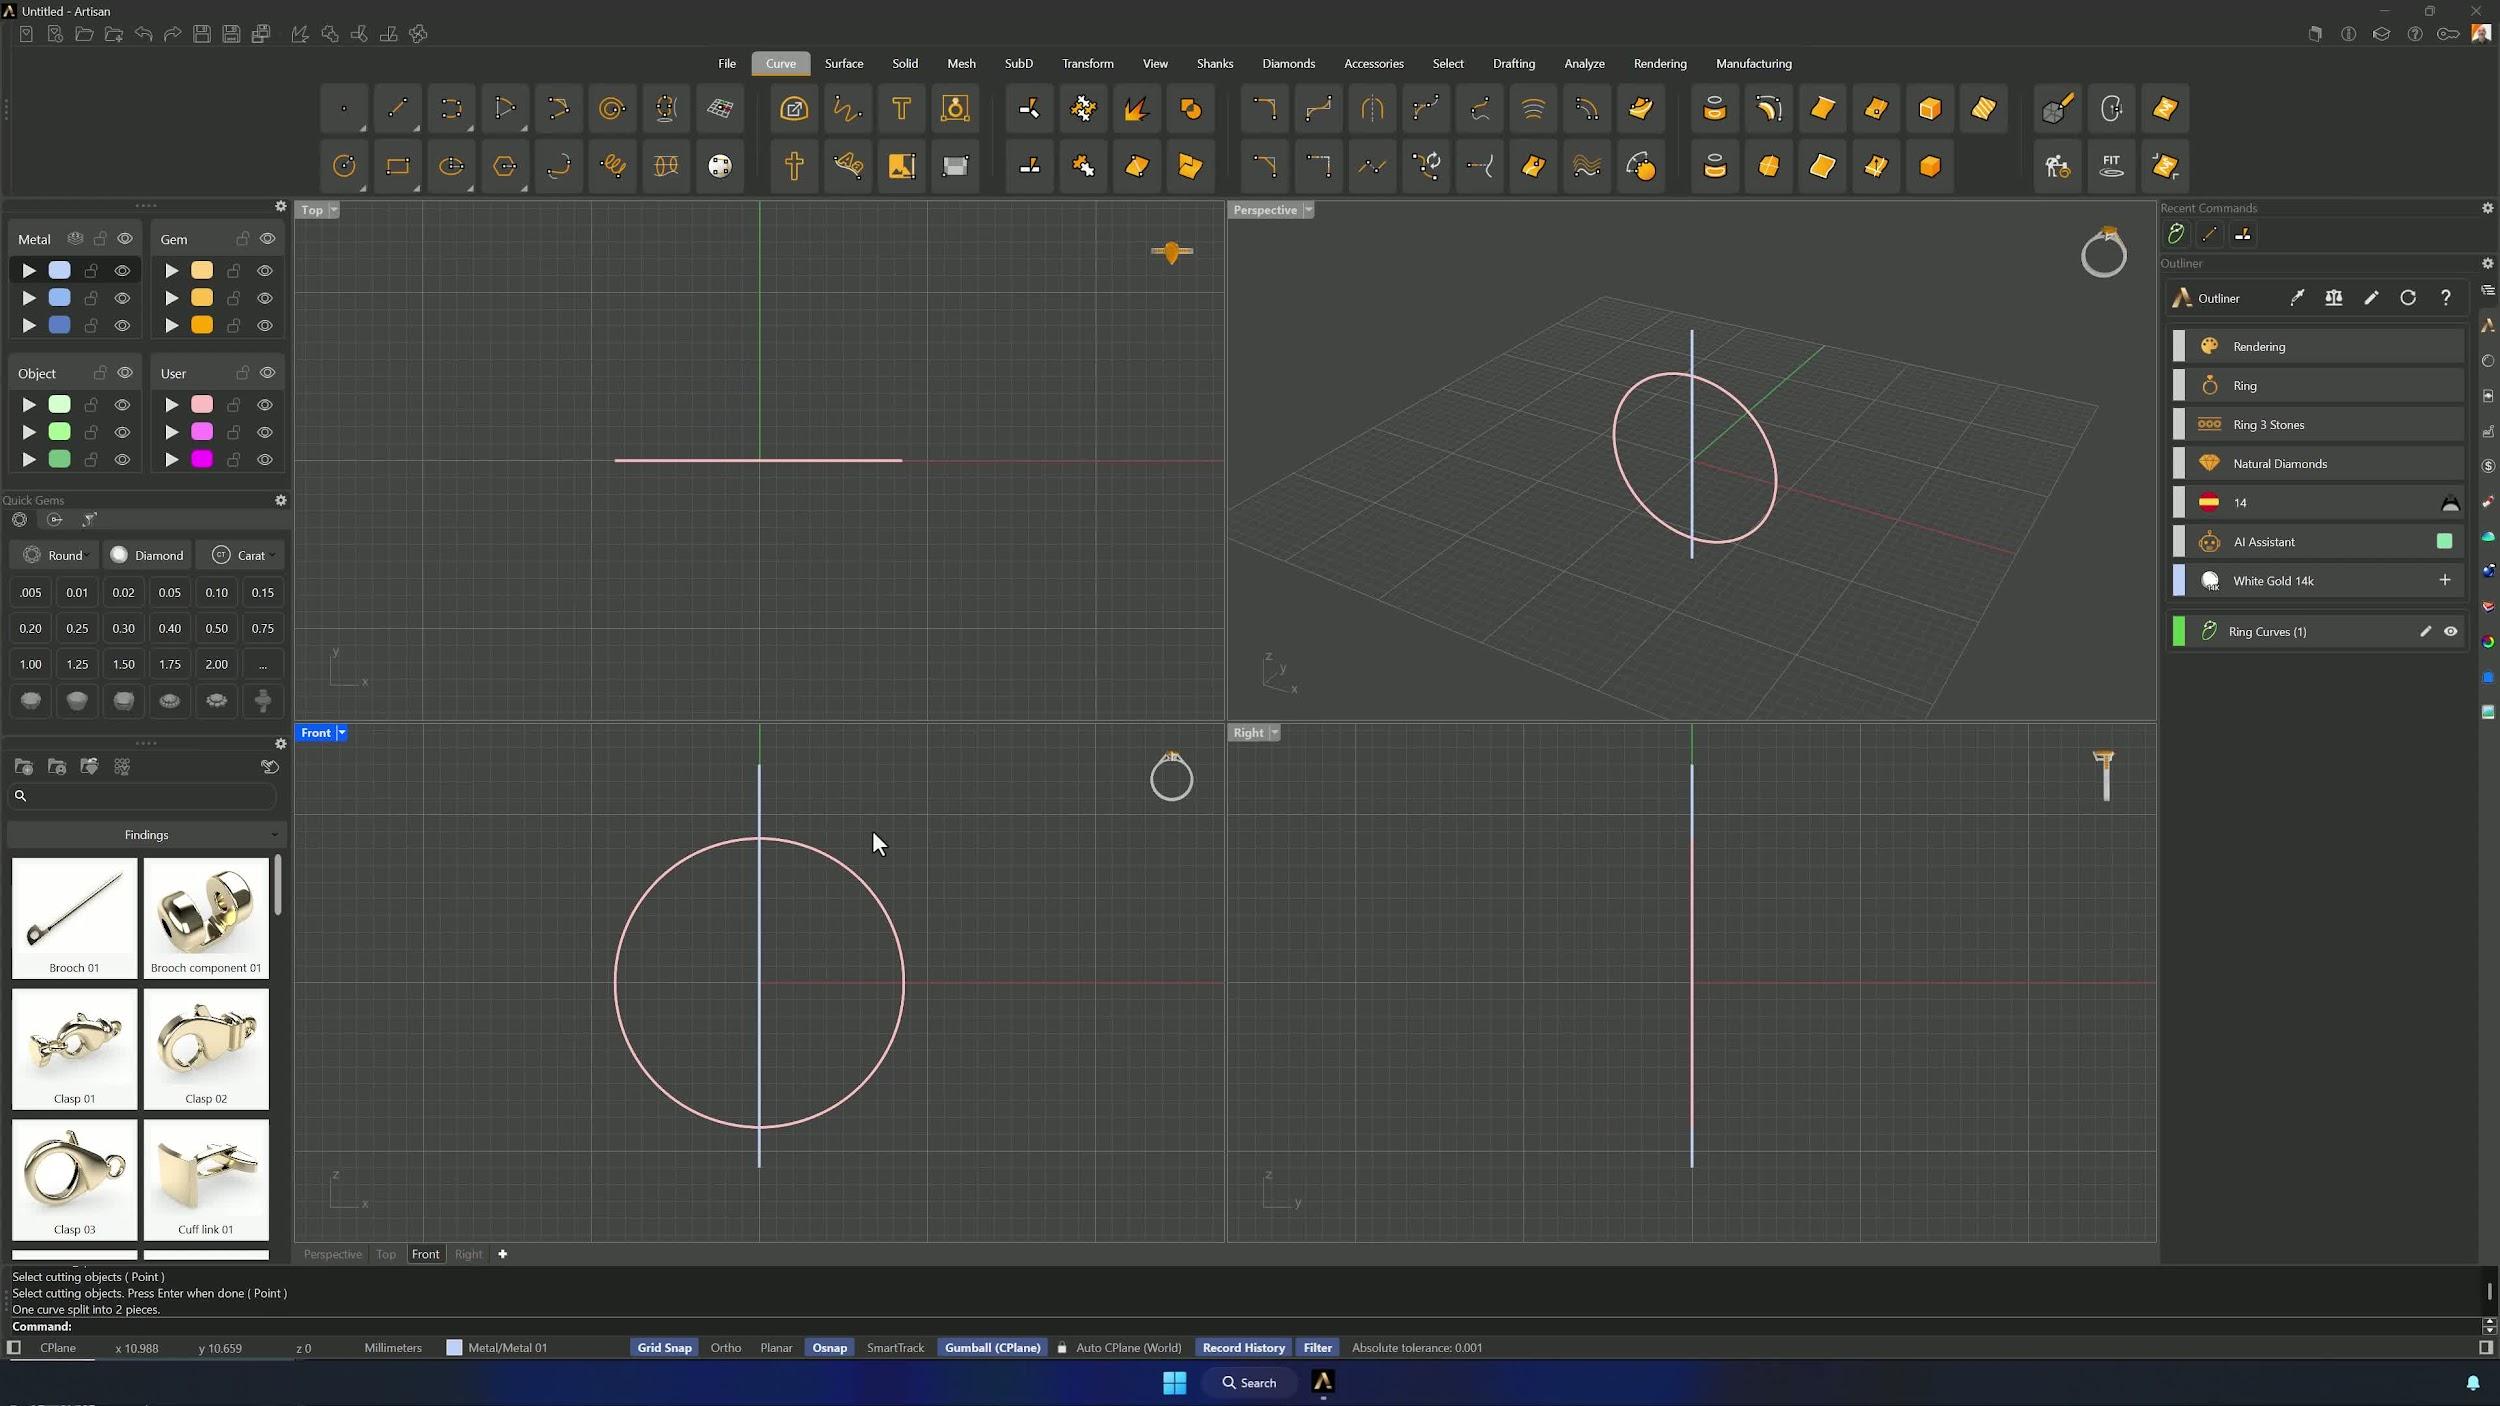Toggle Gumball (CPlane) in status bar

coord(992,1347)
